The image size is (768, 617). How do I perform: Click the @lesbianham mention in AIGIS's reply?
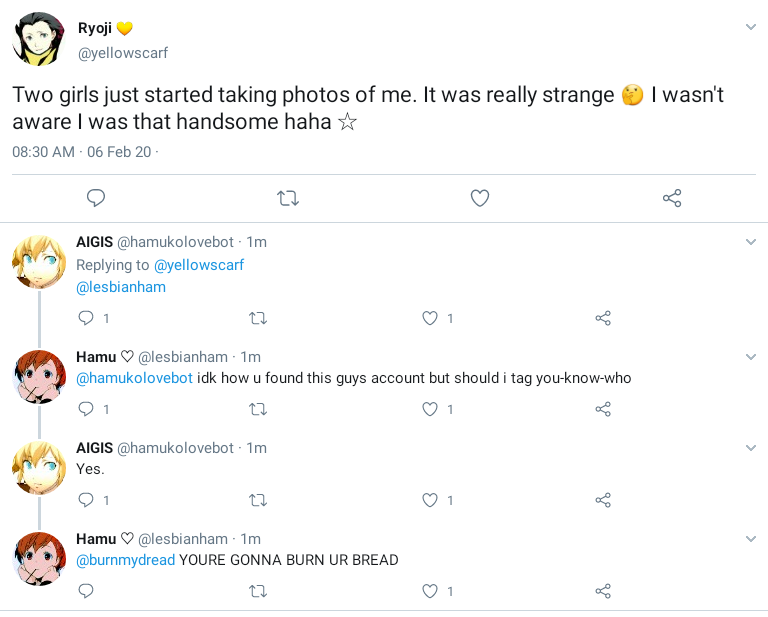(121, 287)
